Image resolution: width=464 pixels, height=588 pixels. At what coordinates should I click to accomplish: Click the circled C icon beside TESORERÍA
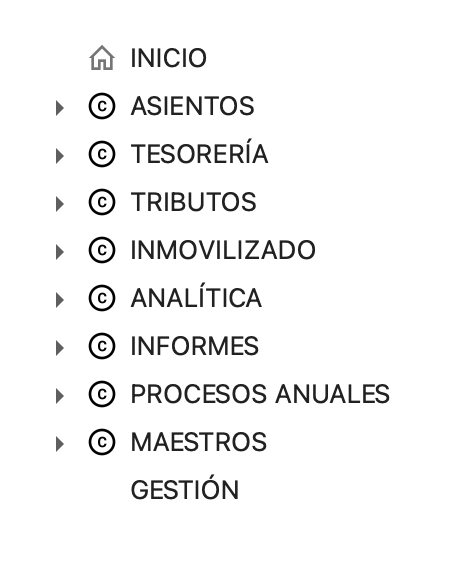click(x=102, y=154)
